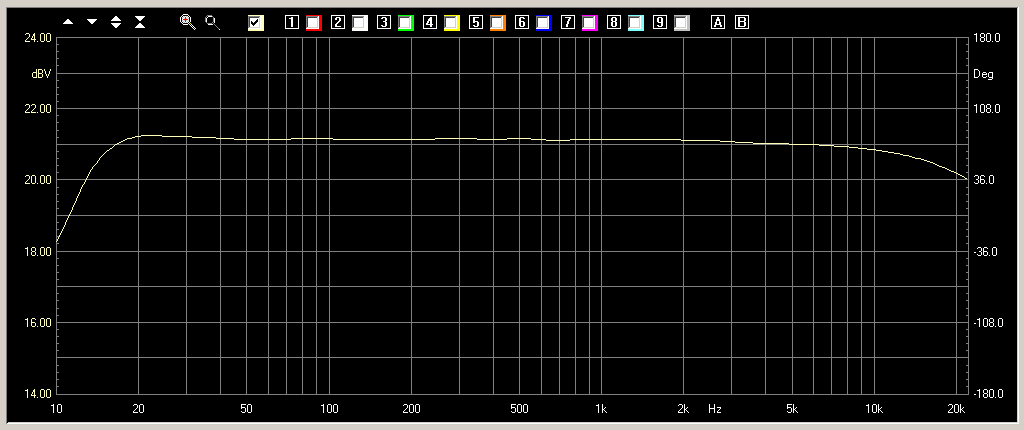1024x430 pixels.
Task: Click the 100 frequency axis label
Action: [329, 410]
